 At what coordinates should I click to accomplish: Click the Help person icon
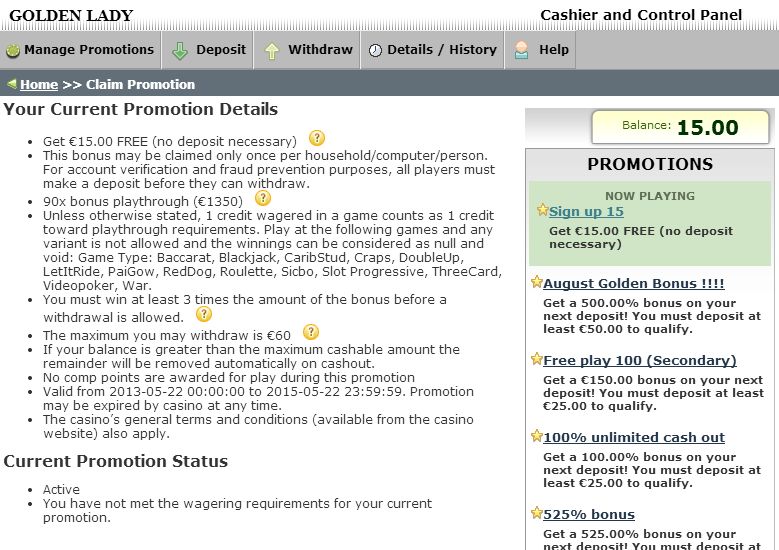521,50
